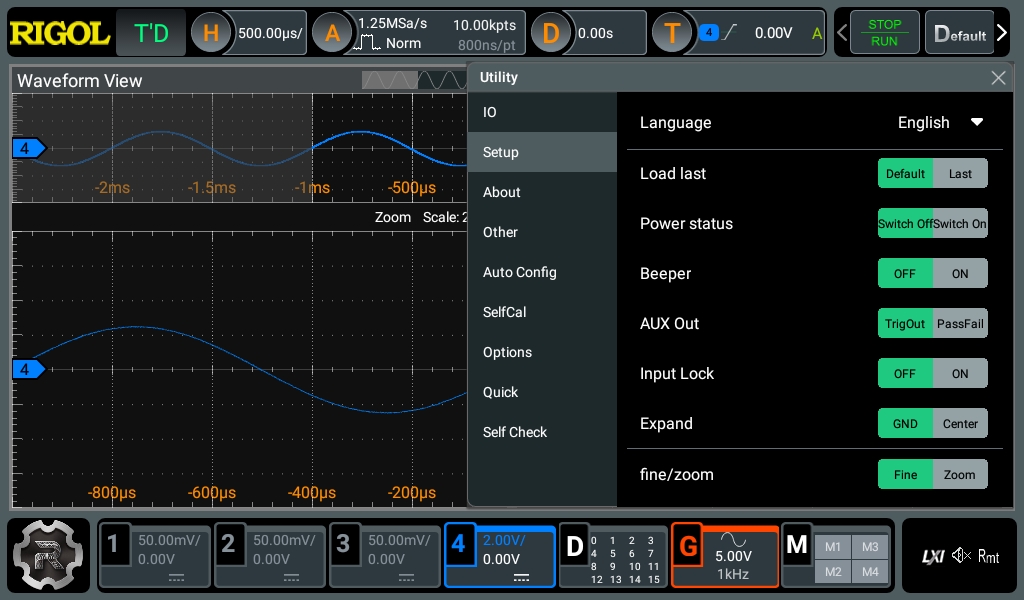This screenshot has width=1024, height=600.
Task: Turn Beeper ON
Action: point(960,274)
